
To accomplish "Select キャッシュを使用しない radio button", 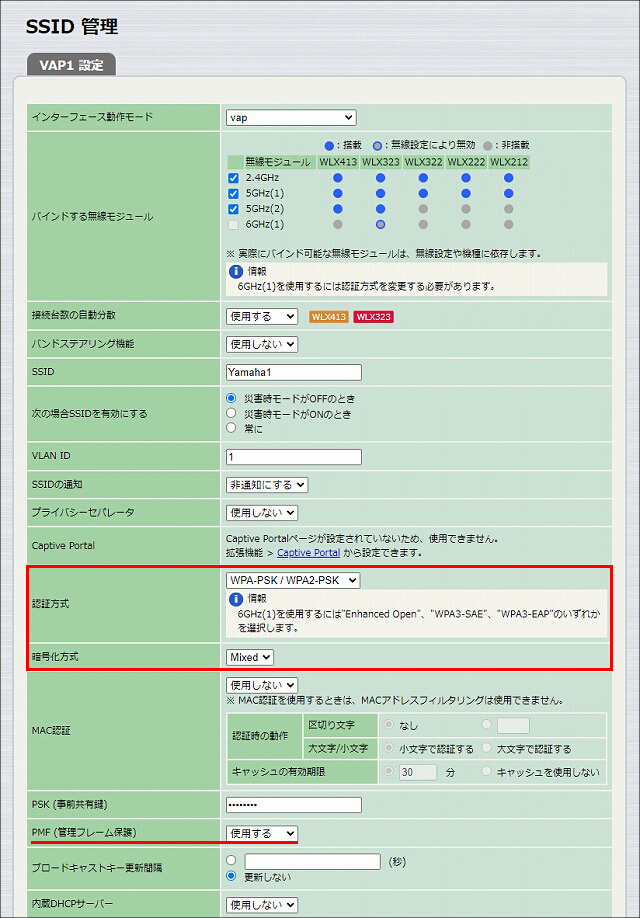I will 486,772.
